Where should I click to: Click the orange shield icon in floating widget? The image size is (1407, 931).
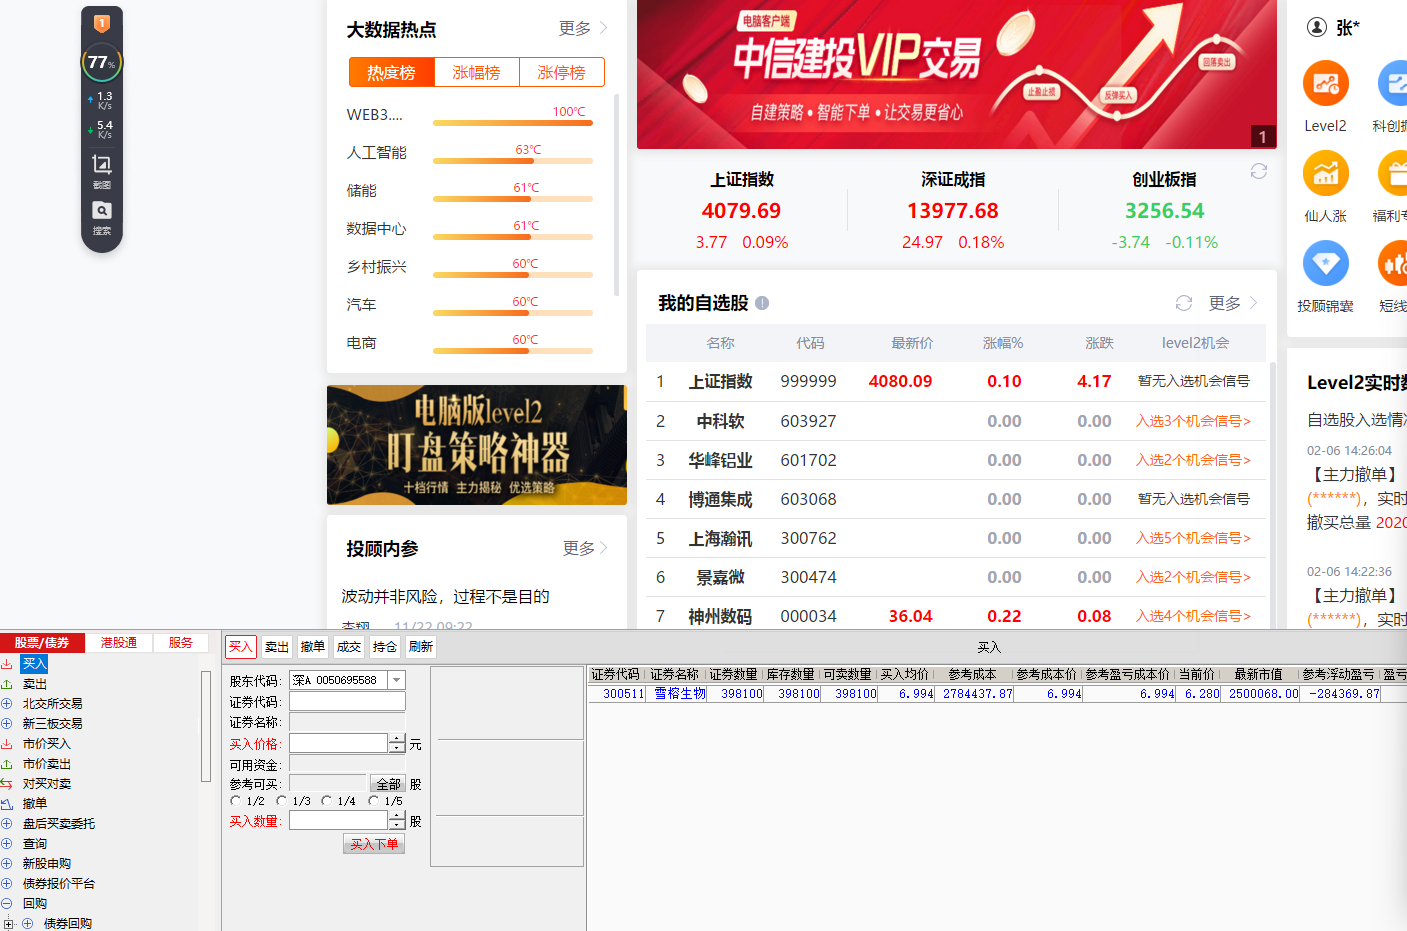[x=101, y=23]
